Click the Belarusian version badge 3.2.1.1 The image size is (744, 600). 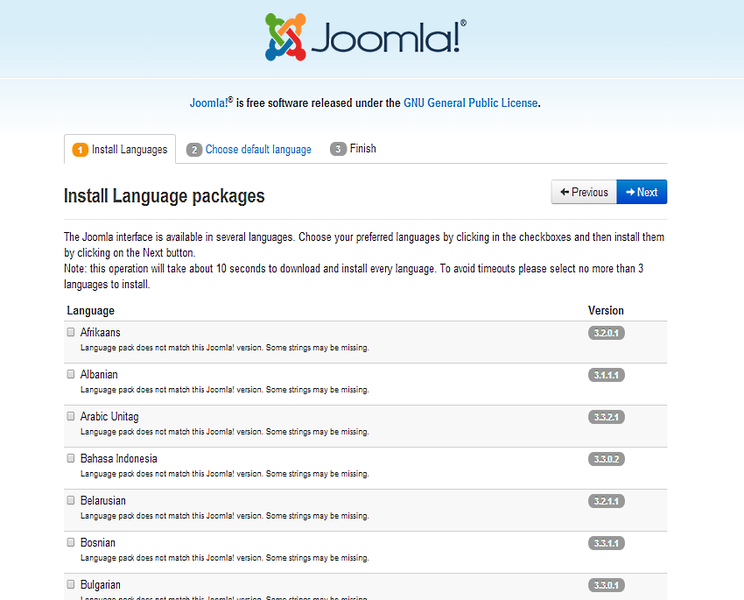[606, 501]
